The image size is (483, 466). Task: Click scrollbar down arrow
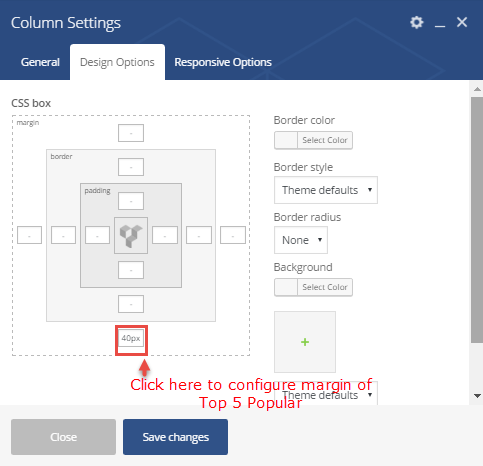pos(477,396)
